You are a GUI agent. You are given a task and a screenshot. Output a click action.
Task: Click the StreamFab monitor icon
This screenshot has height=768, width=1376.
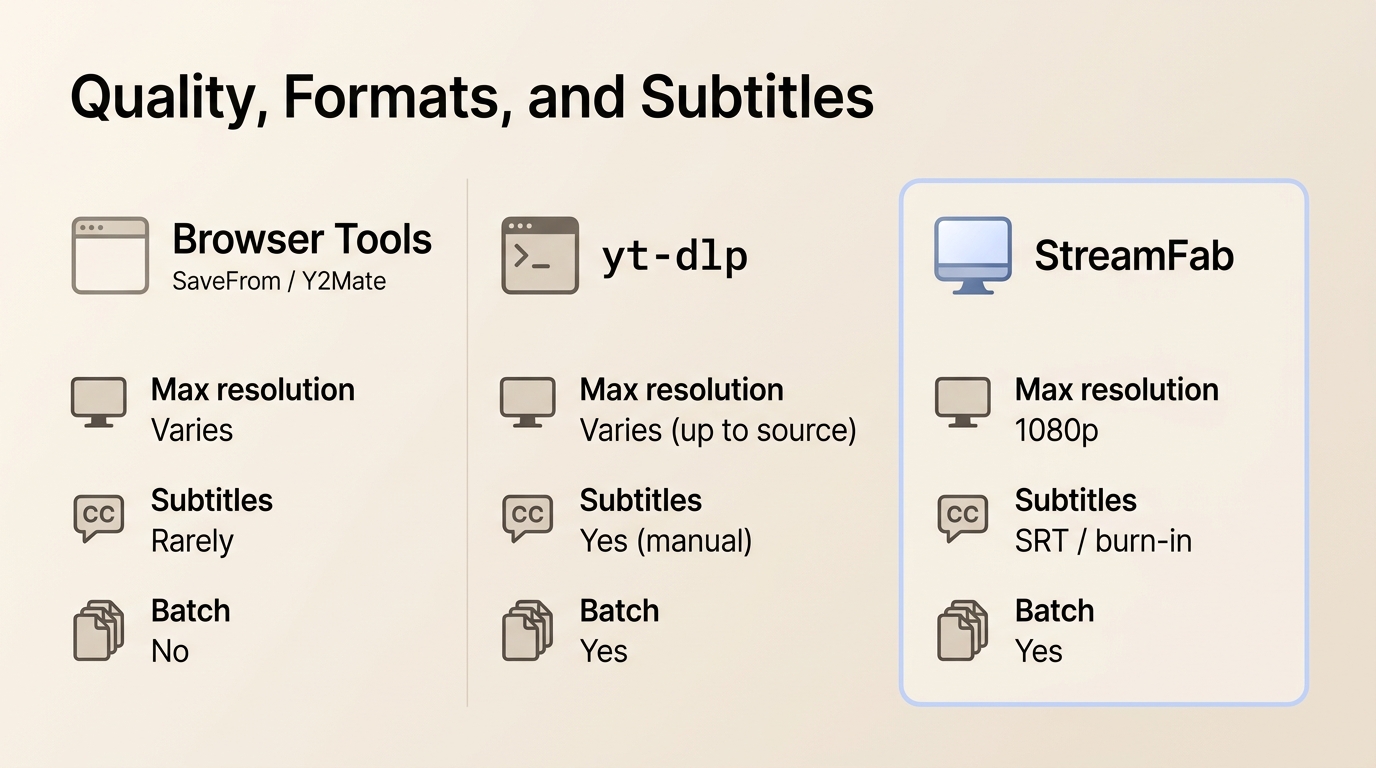pyautogui.click(x=973, y=255)
